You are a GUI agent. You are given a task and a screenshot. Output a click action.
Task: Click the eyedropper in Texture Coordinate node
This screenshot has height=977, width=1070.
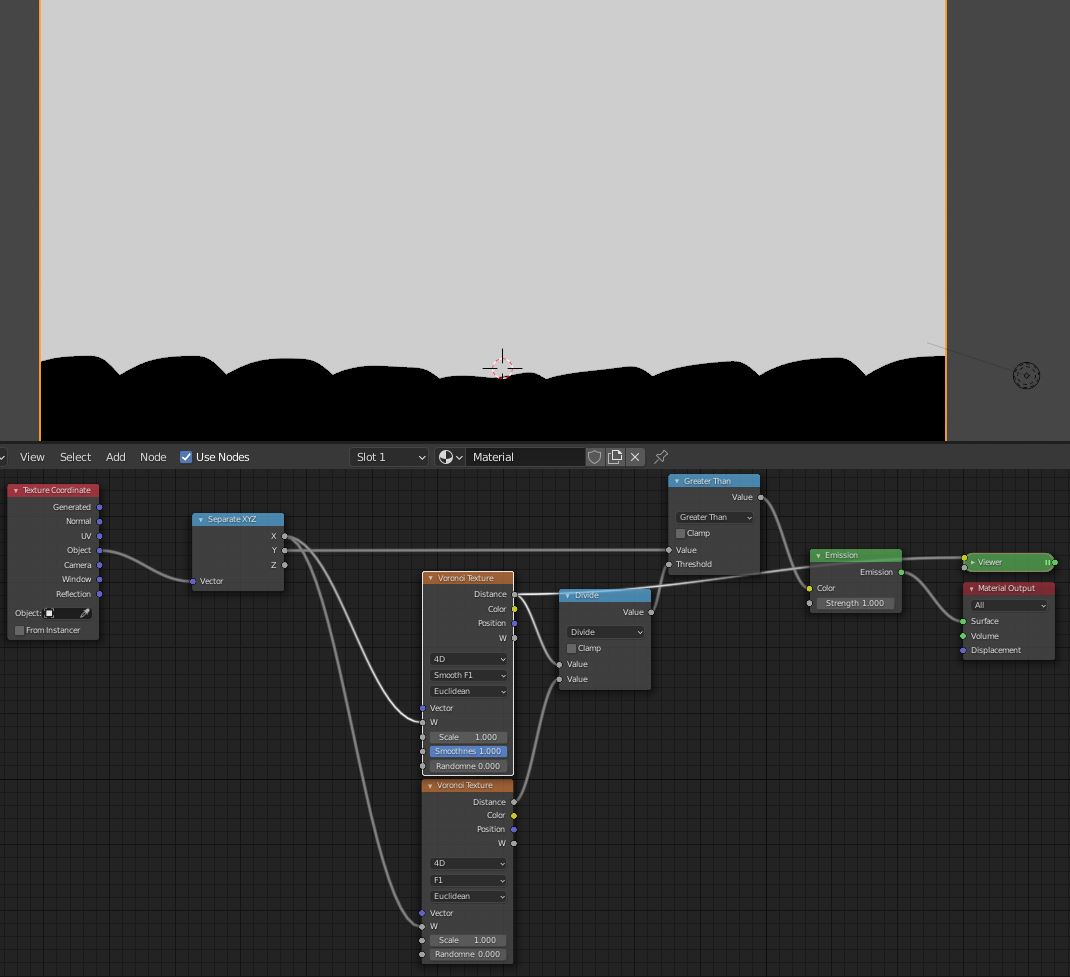(85, 613)
